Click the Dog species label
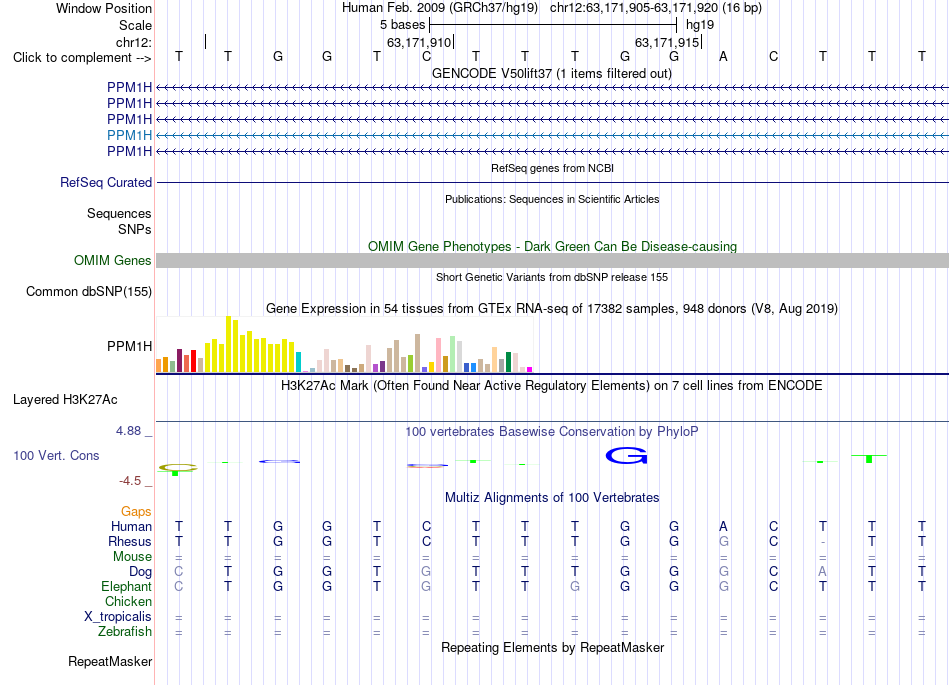950x685 pixels. click(x=140, y=572)
